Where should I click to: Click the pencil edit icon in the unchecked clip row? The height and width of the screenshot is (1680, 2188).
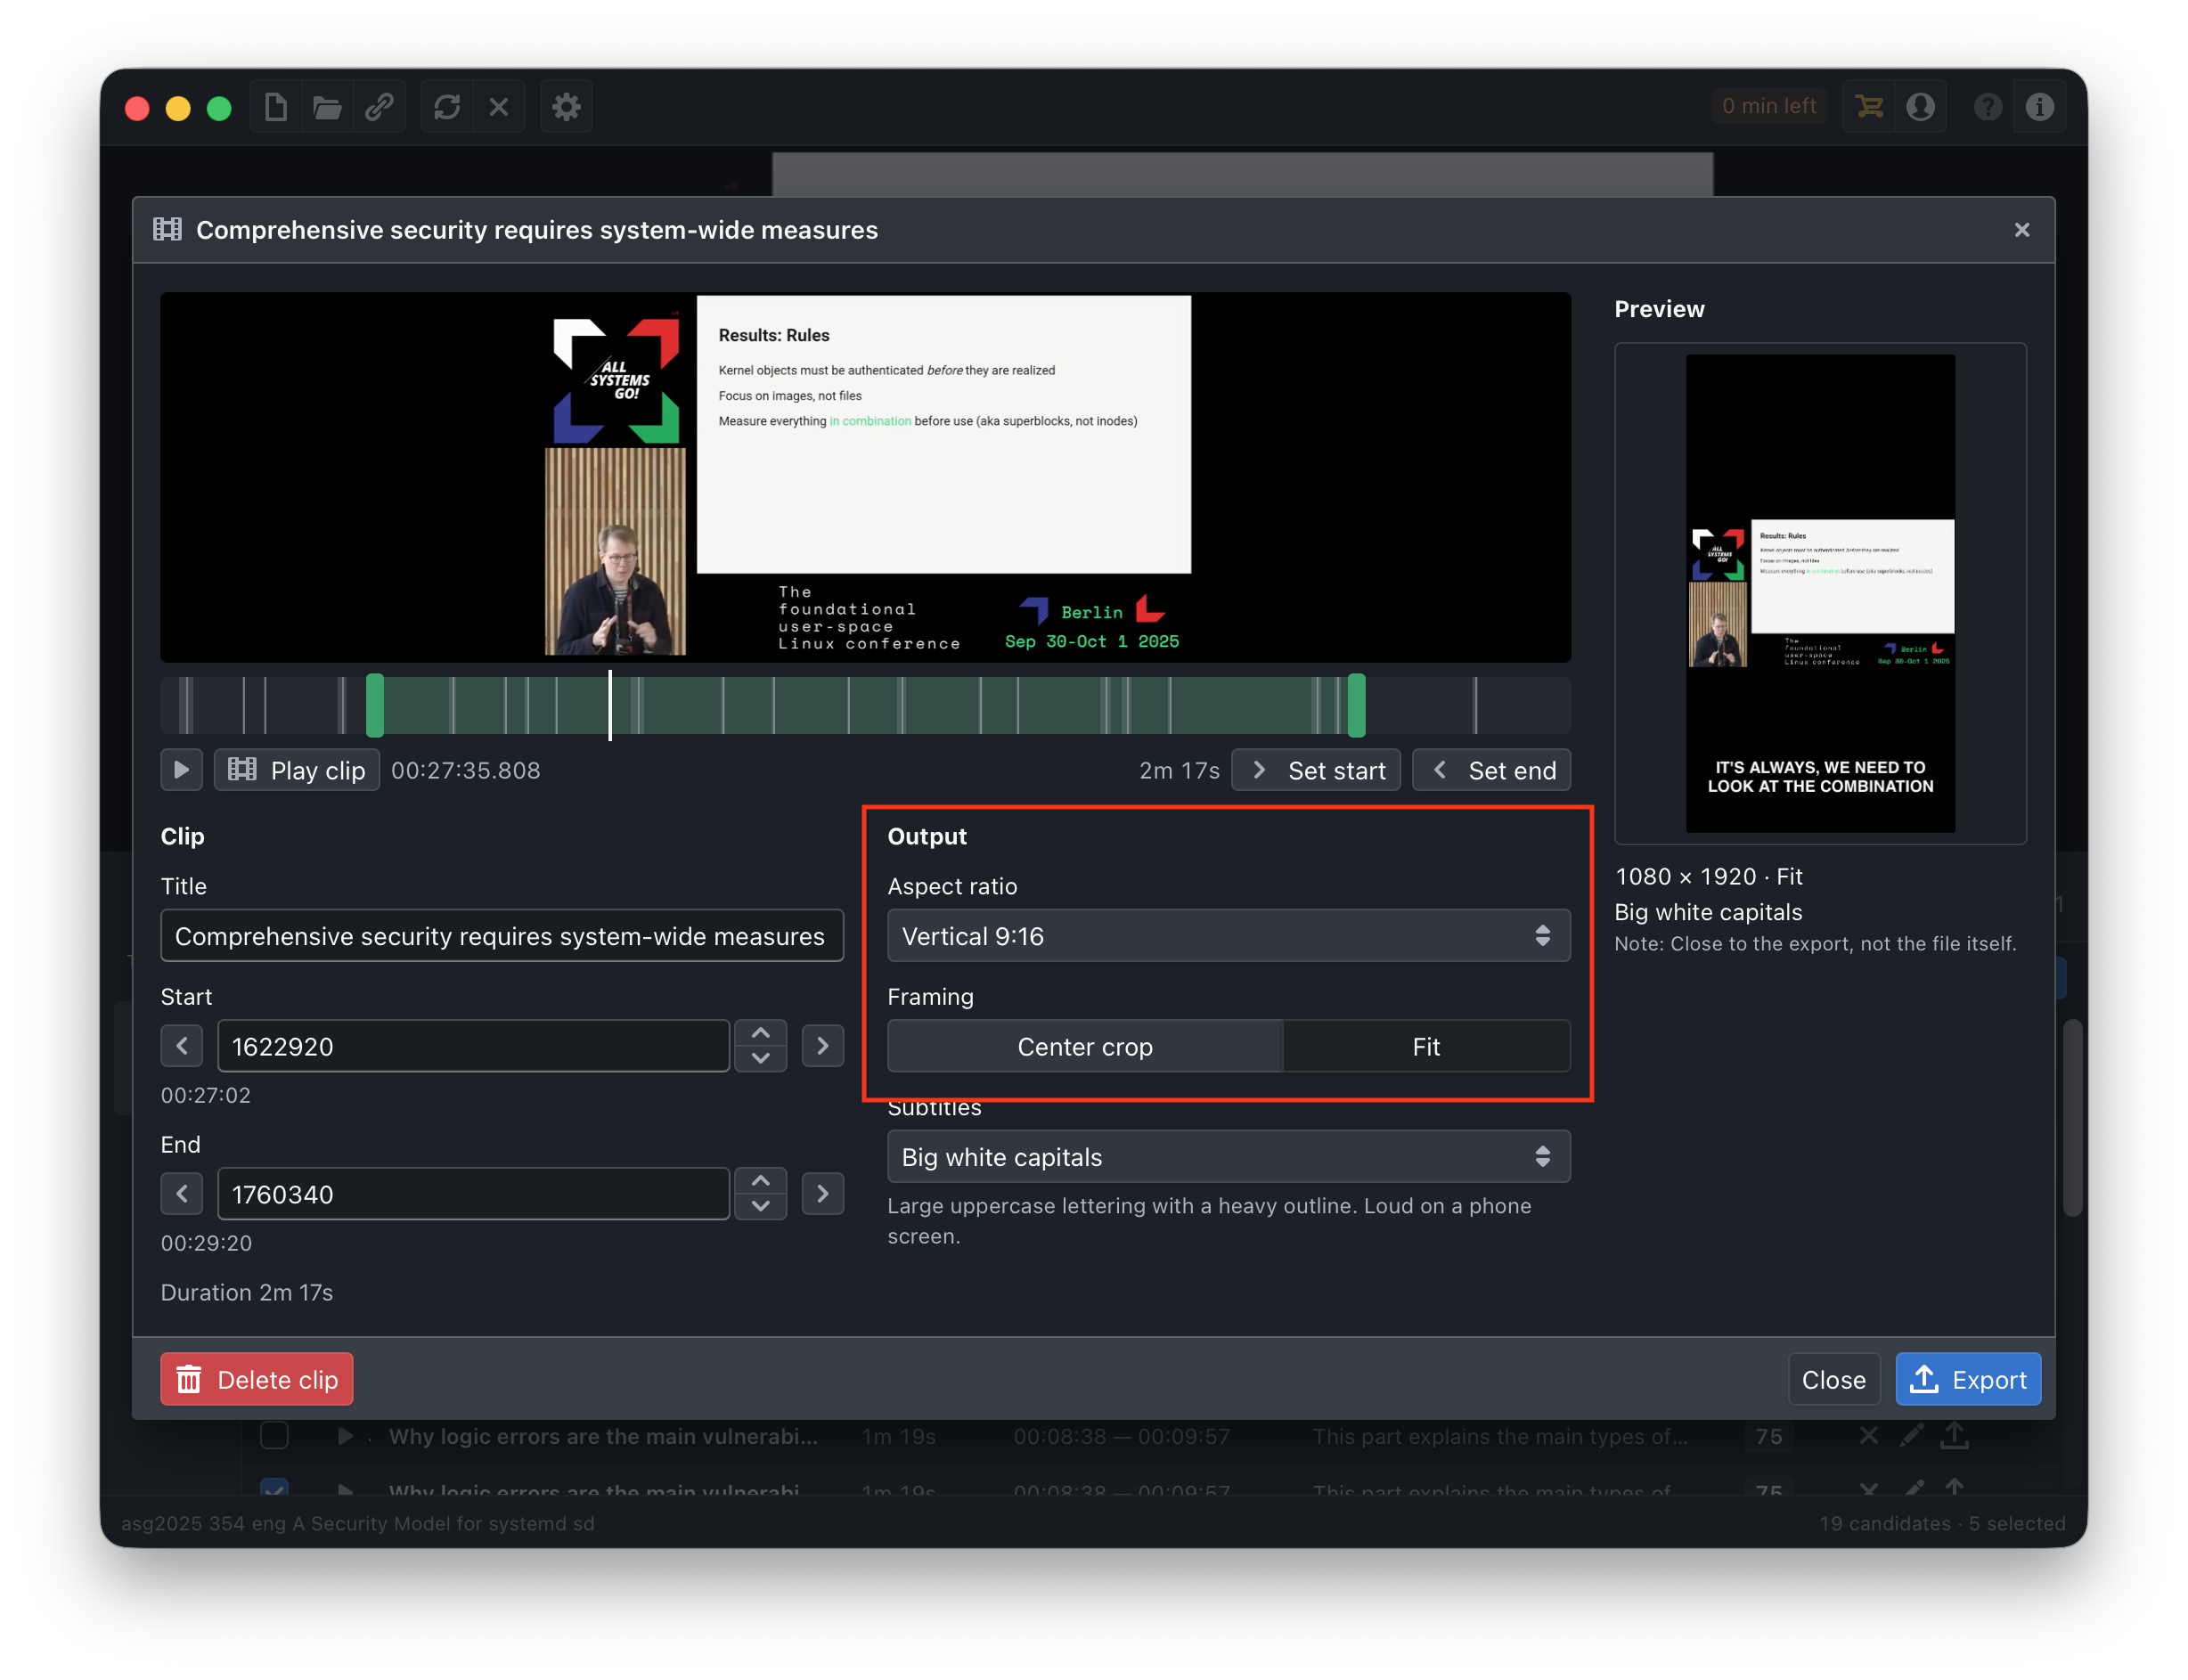(1911, 1436)
